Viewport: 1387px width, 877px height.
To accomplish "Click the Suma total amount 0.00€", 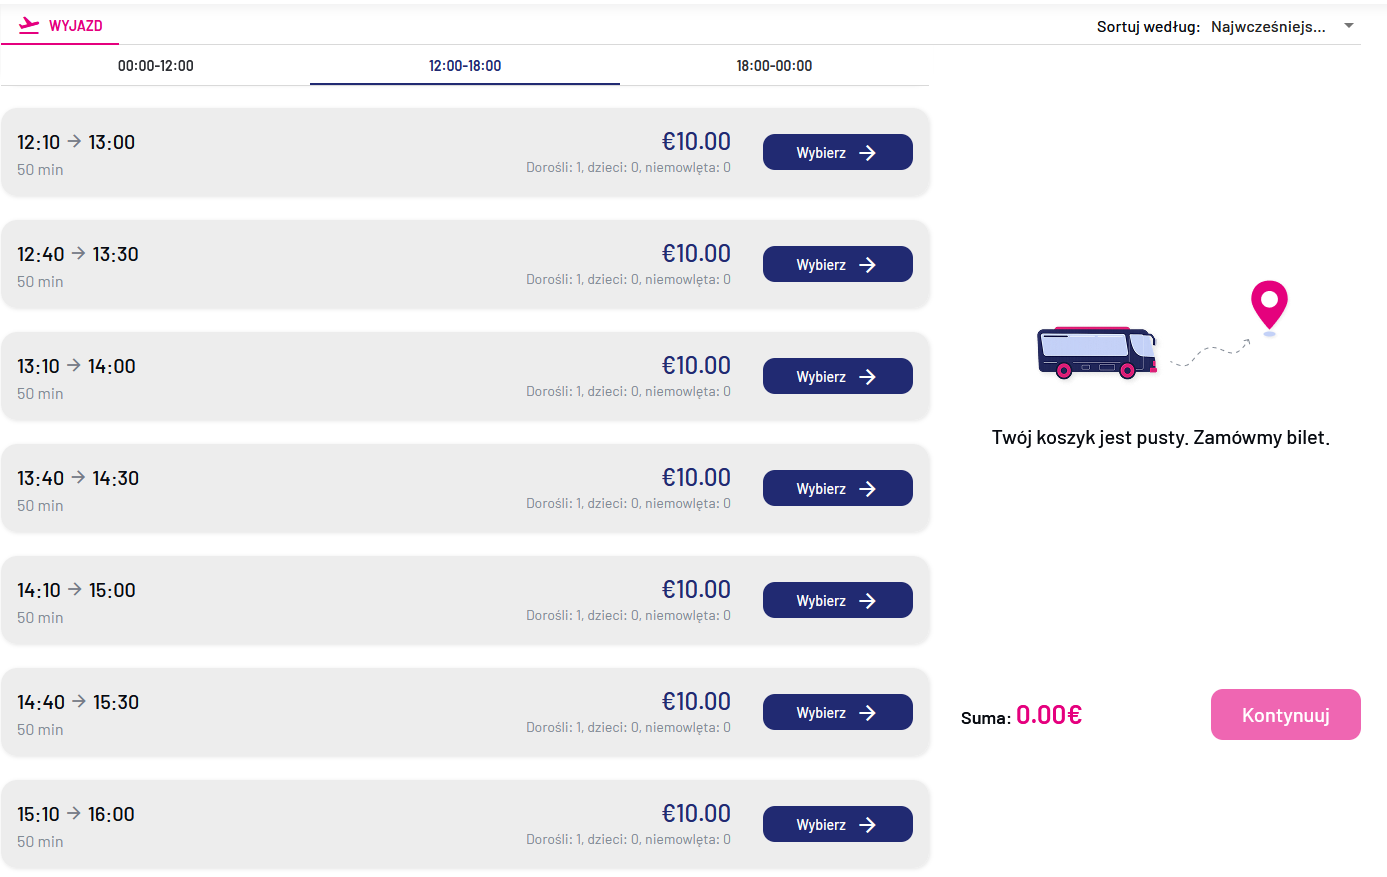I will coord(1049,715).
